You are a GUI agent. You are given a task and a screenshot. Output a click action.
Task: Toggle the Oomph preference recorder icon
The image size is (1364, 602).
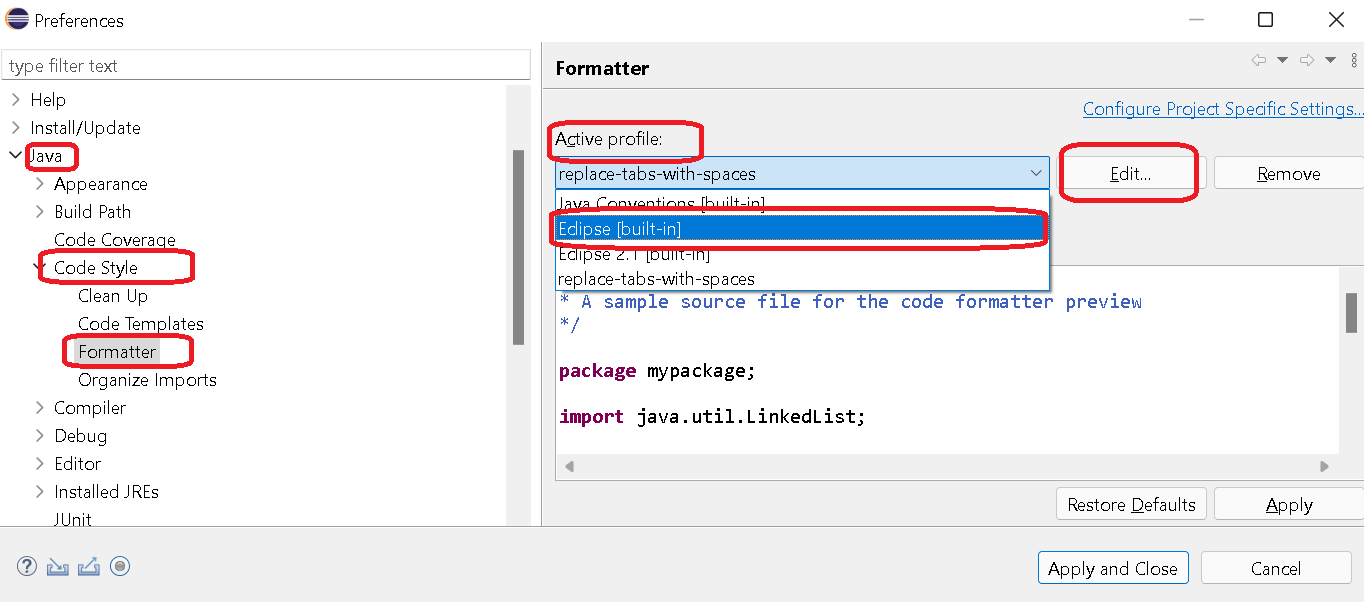tap(120, 566)
